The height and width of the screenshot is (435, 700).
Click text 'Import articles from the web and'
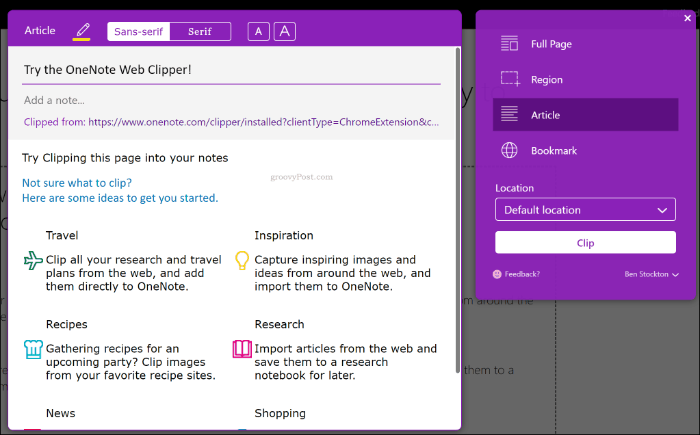346,348
